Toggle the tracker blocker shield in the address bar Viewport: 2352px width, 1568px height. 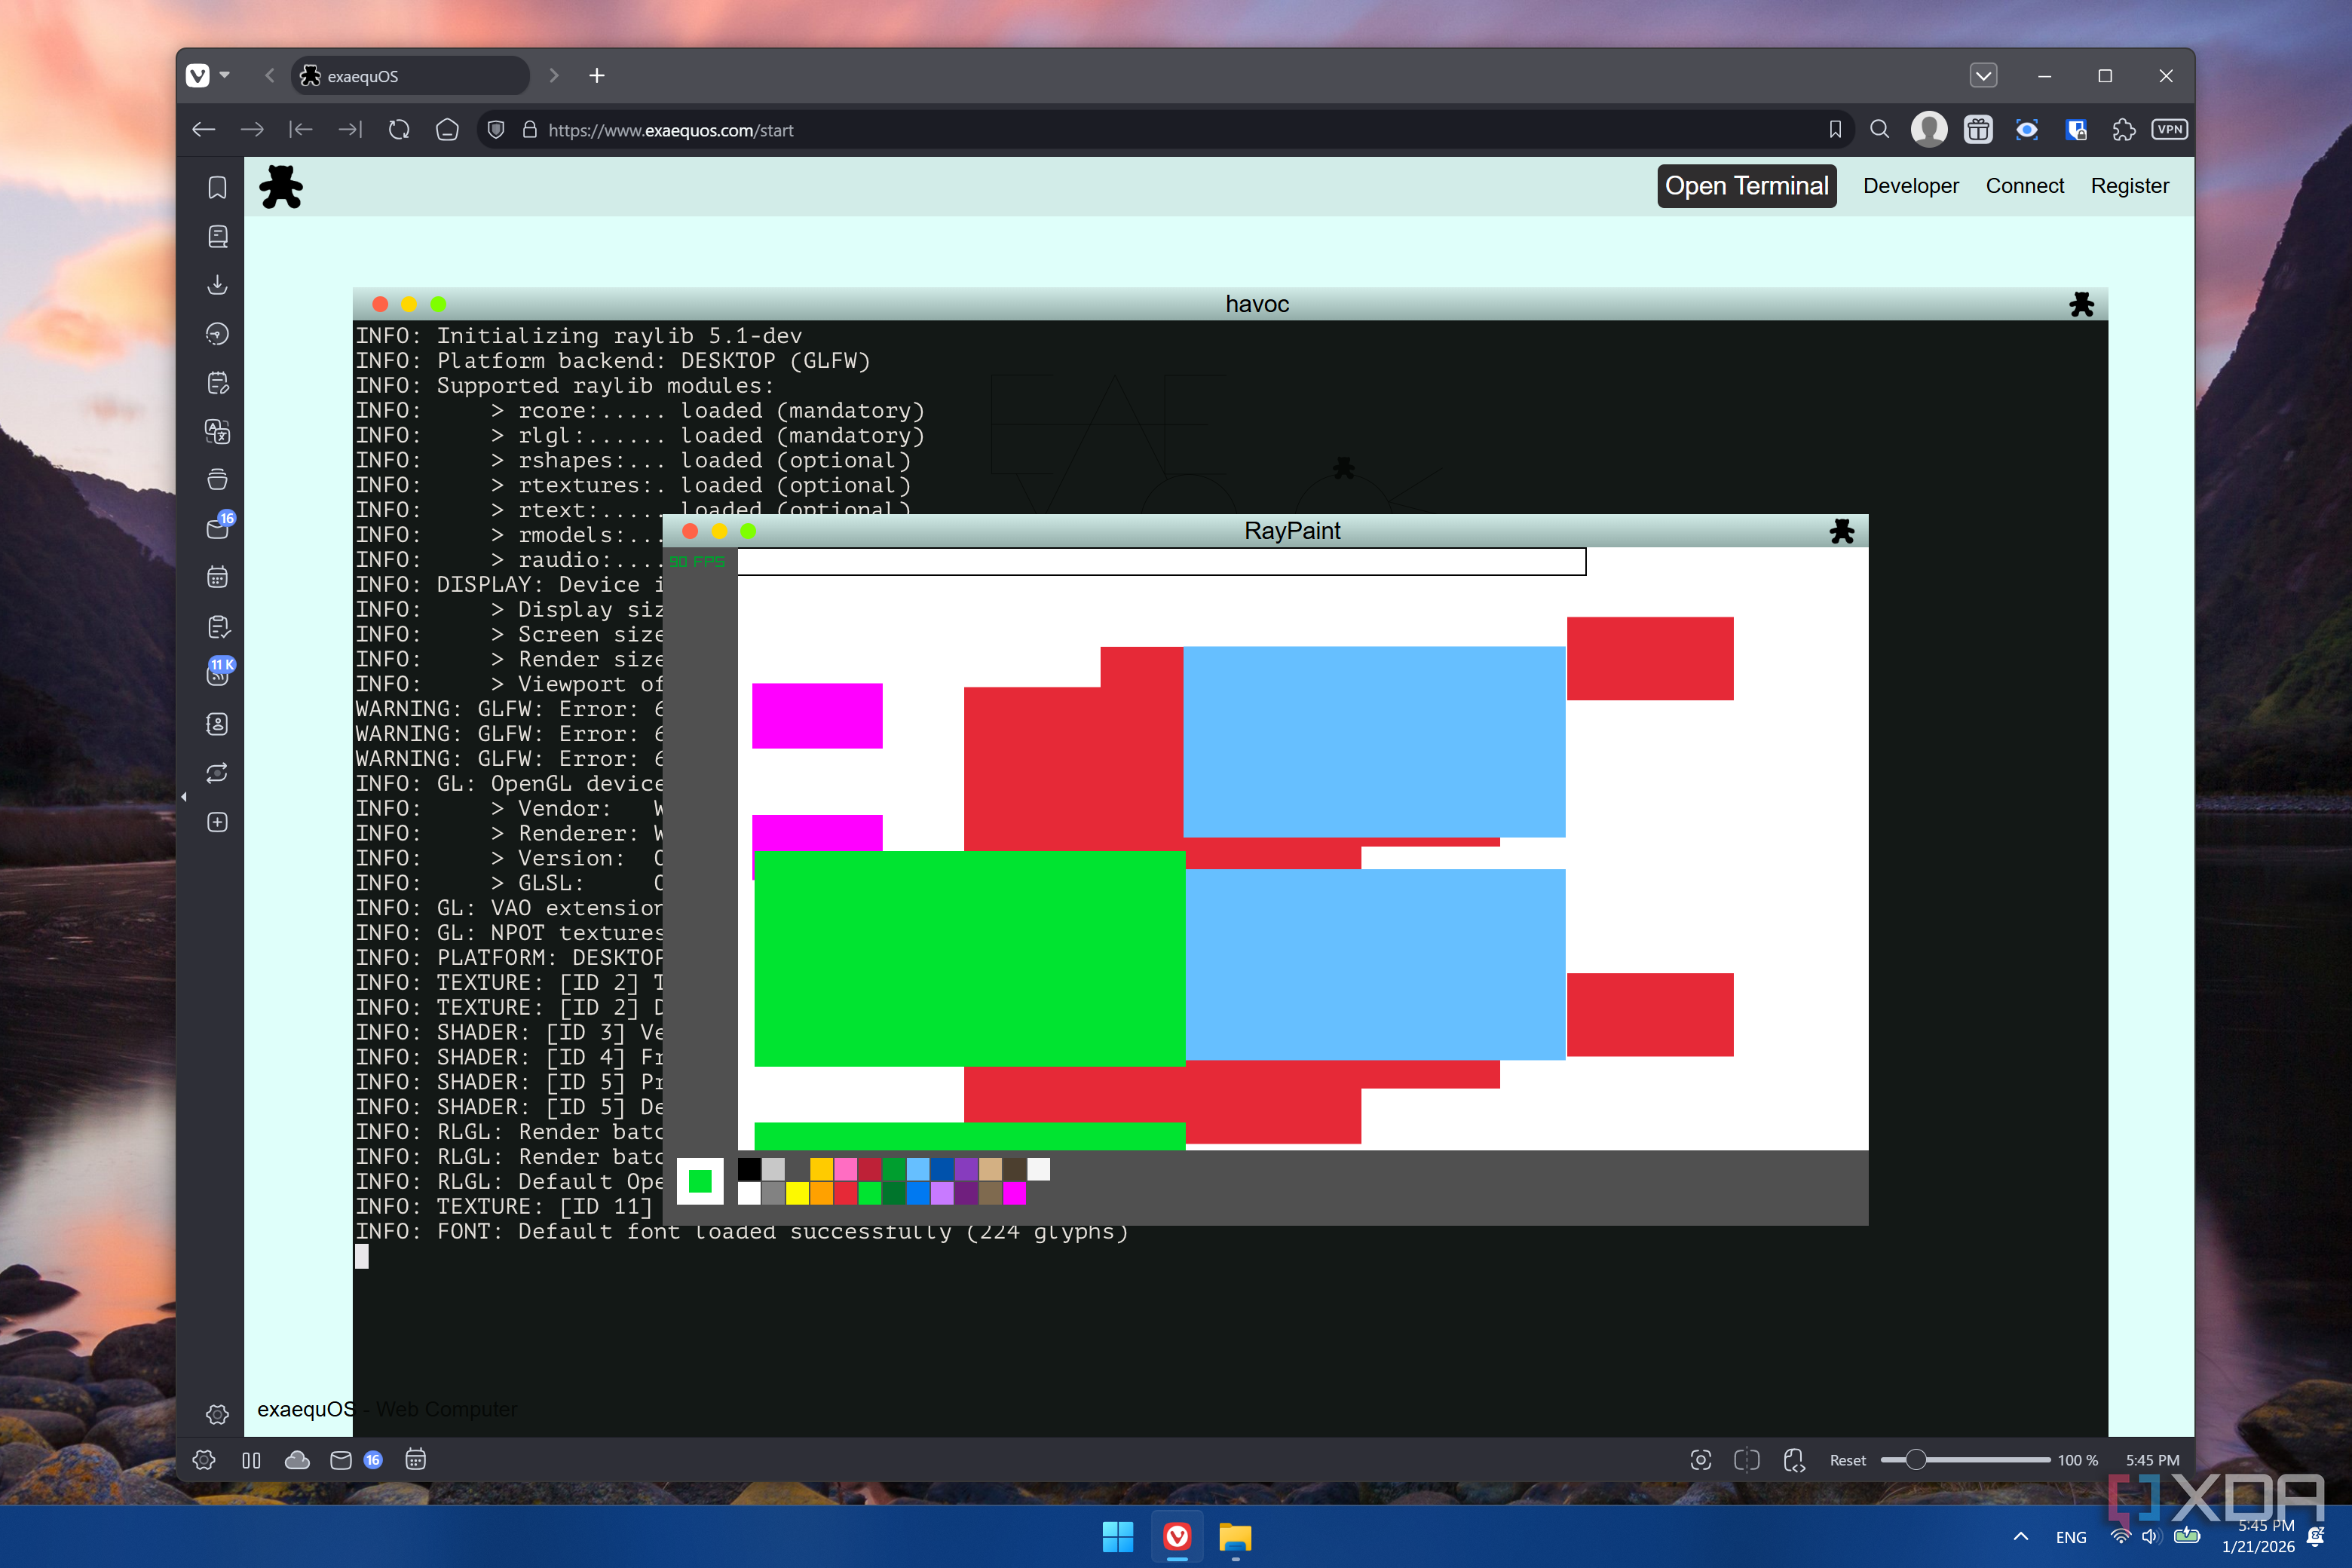point(496,130)
